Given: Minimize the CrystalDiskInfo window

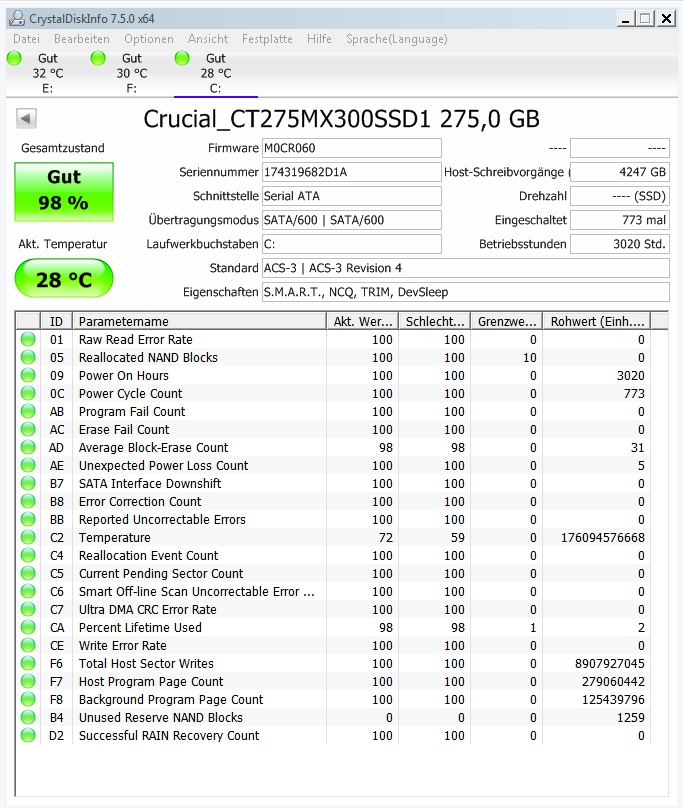Looking at the screenshot, I should coord(626,19).
